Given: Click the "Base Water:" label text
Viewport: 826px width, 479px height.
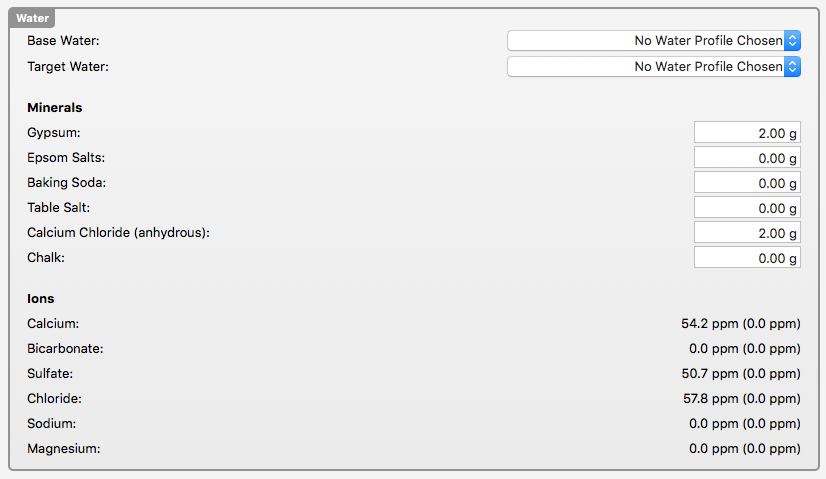Looking at the screenshot, I should tap(64, 41).
